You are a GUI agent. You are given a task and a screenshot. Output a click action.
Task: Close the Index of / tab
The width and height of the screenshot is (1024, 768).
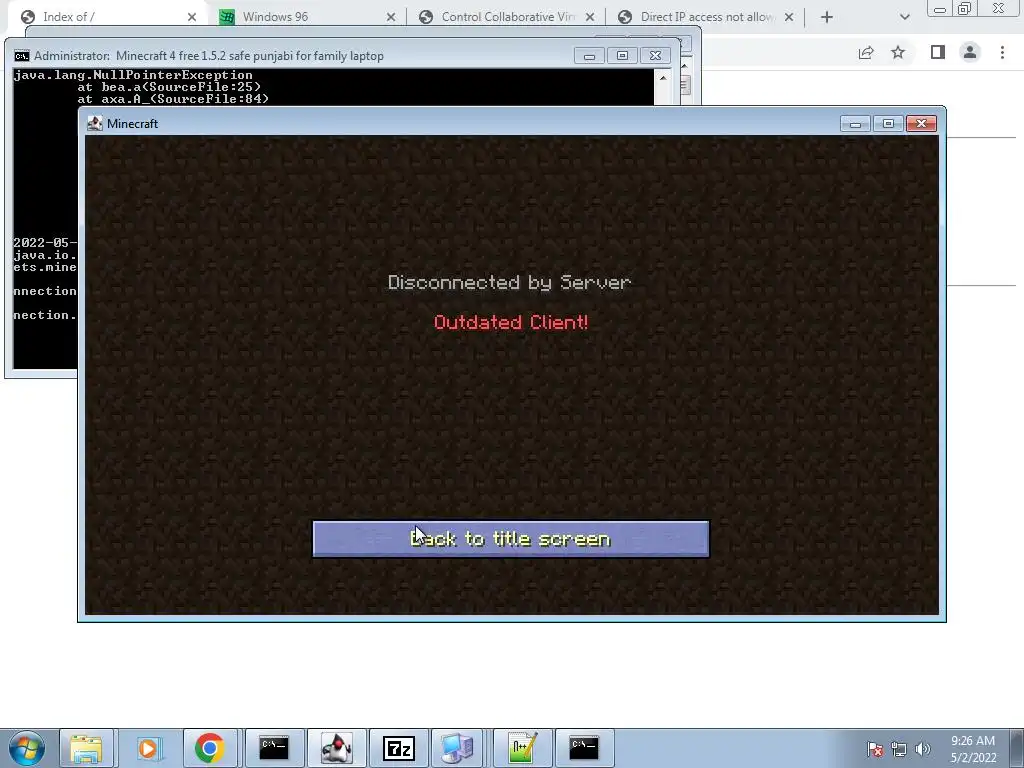click(192, 17)
